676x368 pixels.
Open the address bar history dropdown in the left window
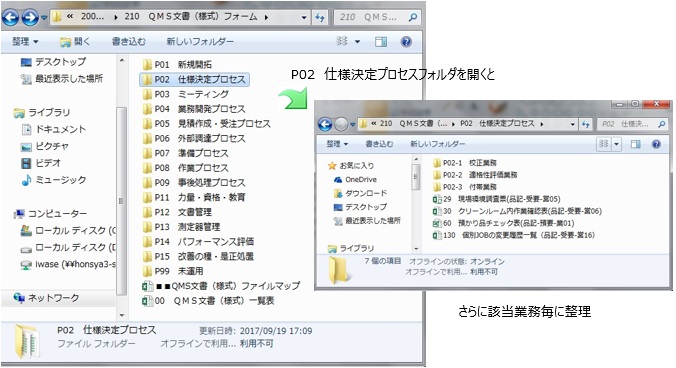[304, 18]
